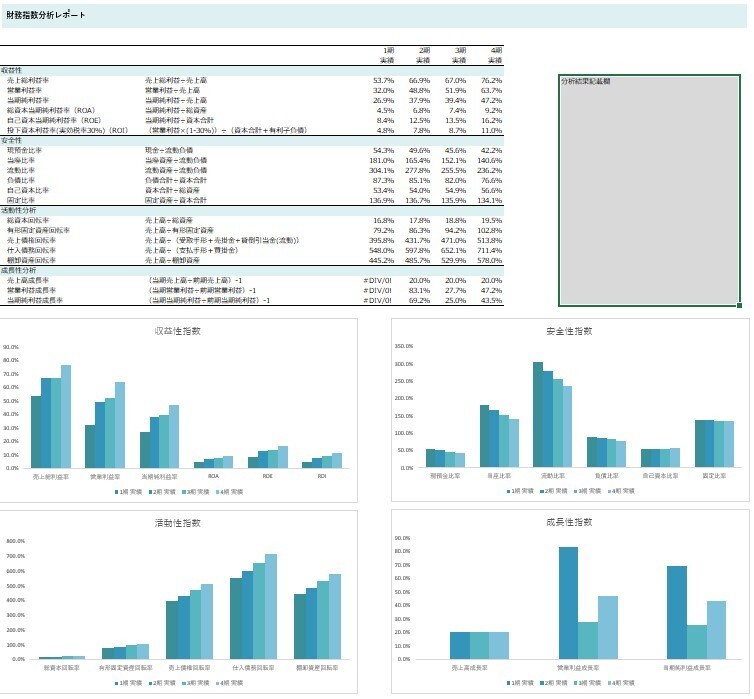
Task: Select the 活動性指数 chart title
Action: pos(177,523)
